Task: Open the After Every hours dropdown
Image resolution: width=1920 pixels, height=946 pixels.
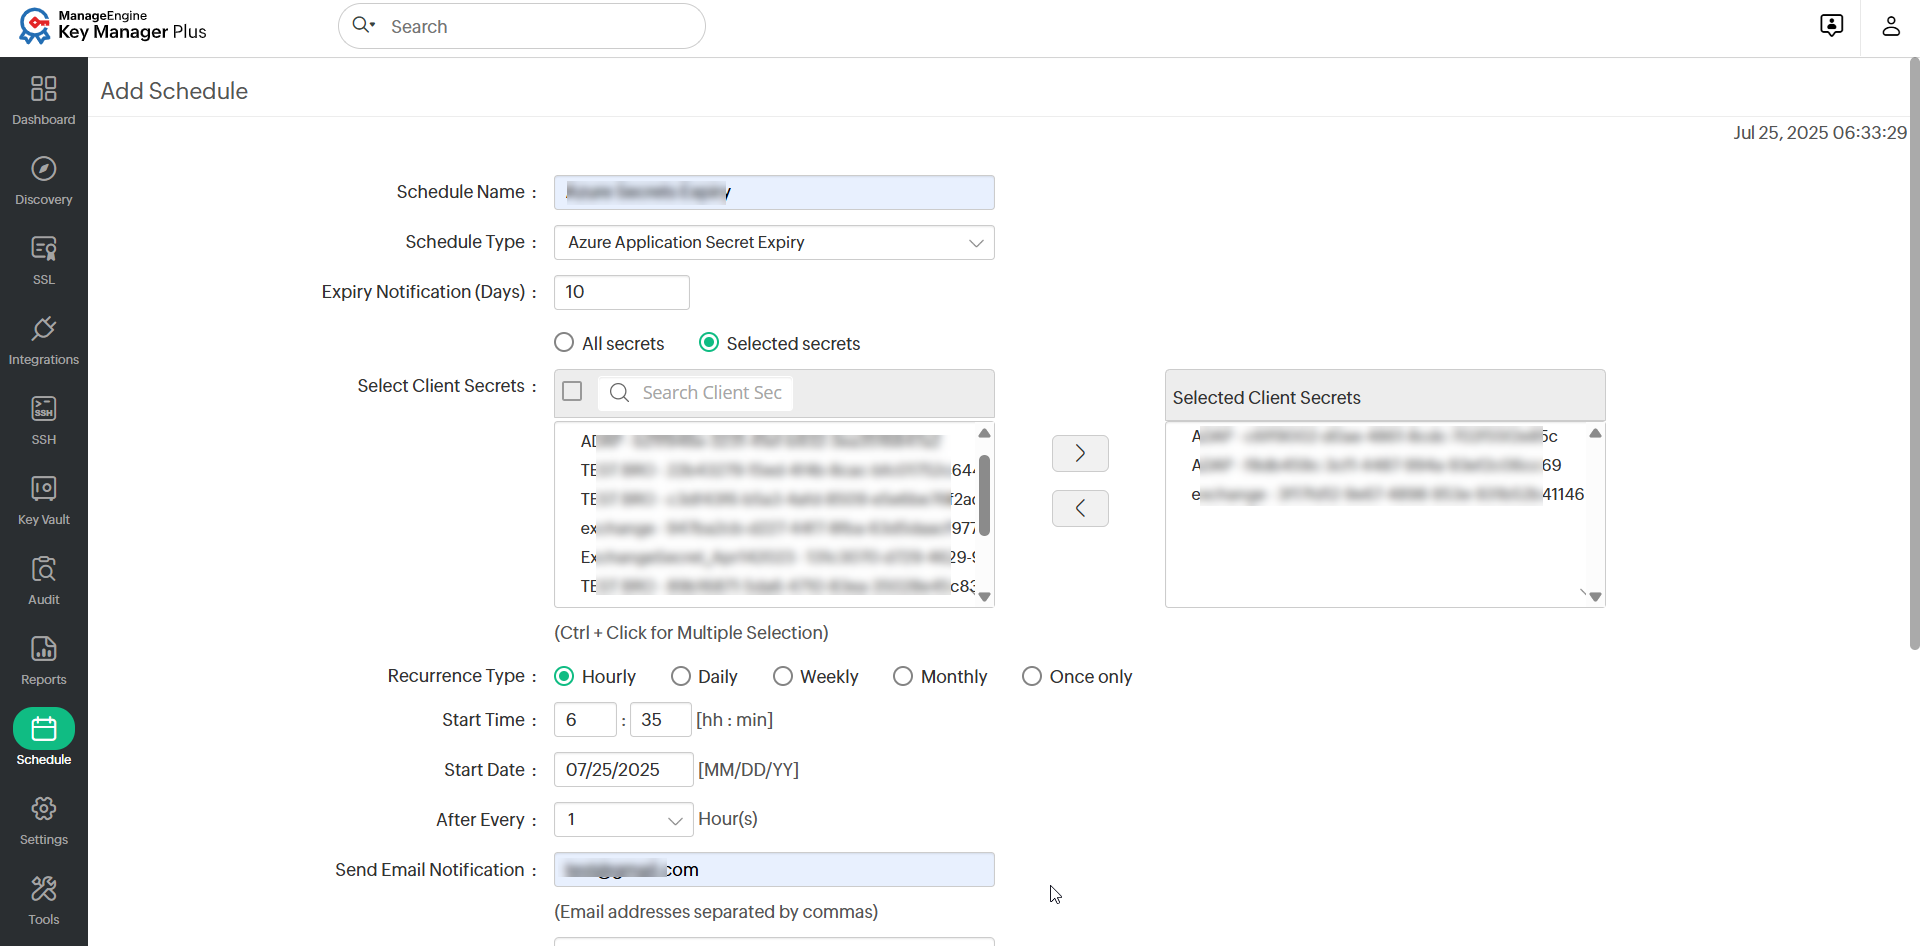Action: point(623,819)
